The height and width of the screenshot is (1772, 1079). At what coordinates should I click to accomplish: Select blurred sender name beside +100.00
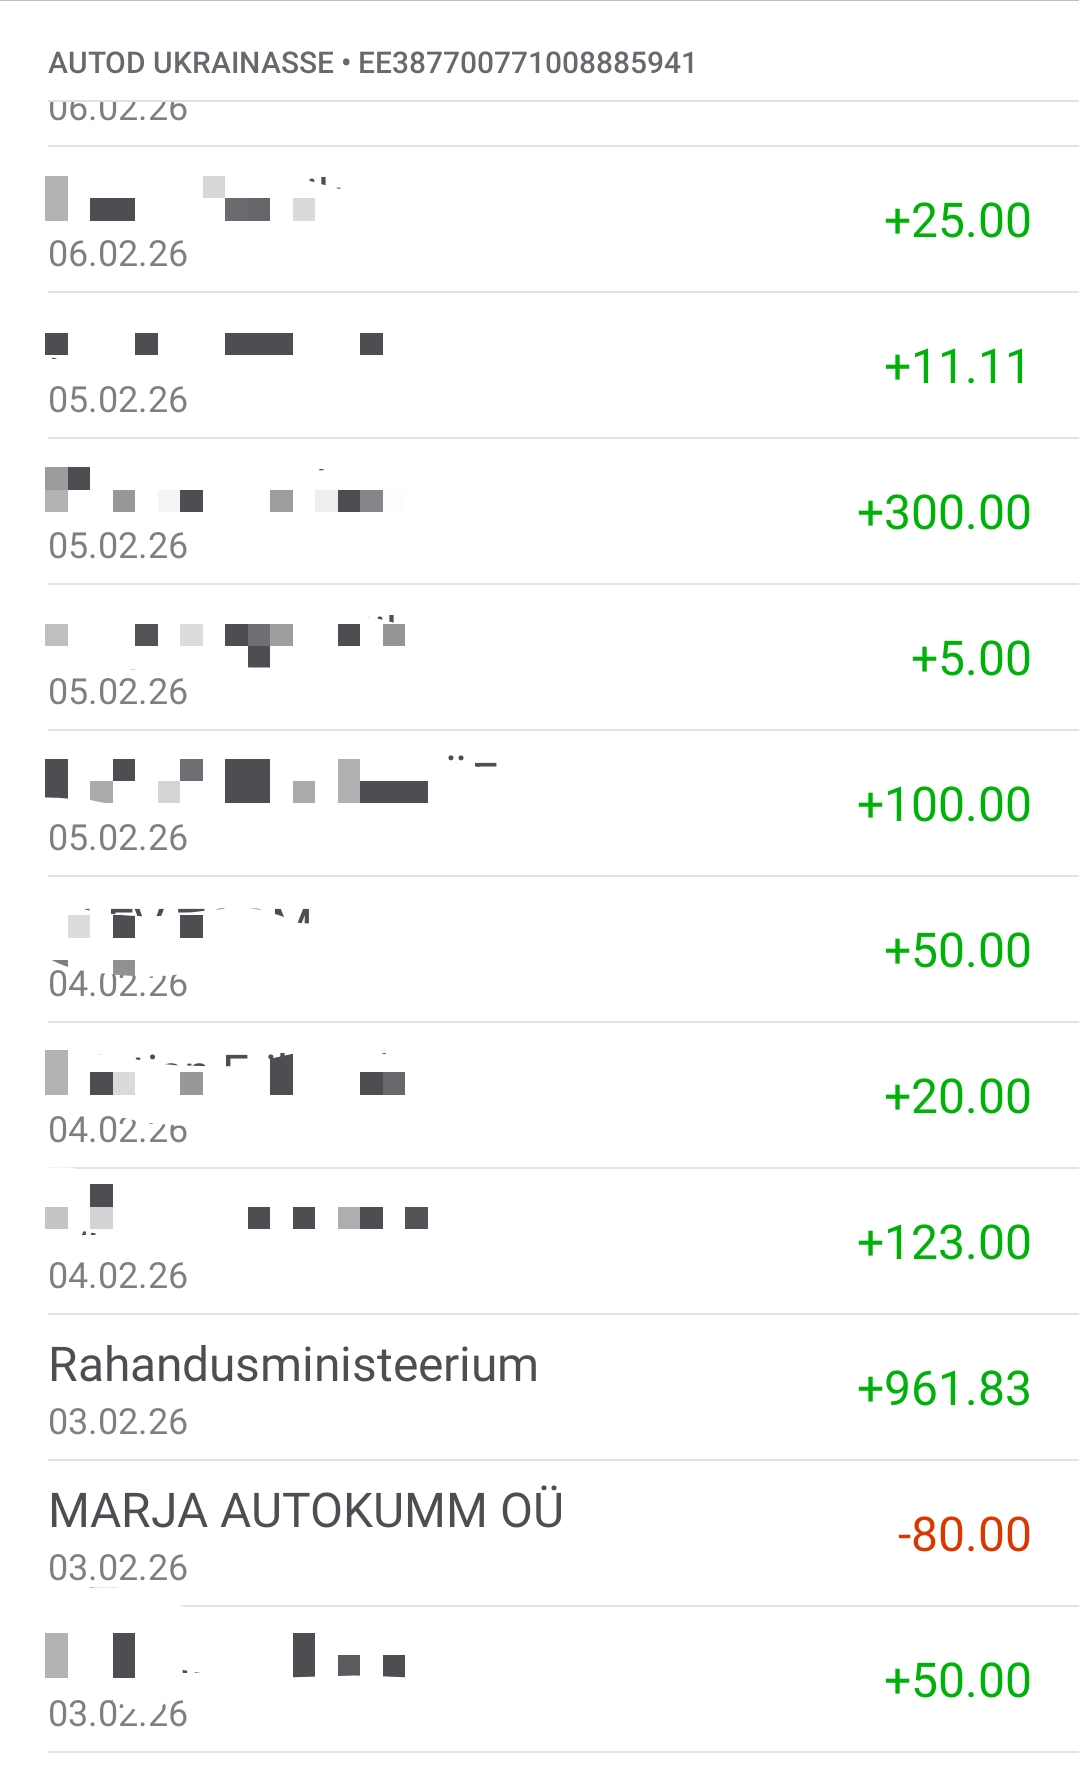270,781
